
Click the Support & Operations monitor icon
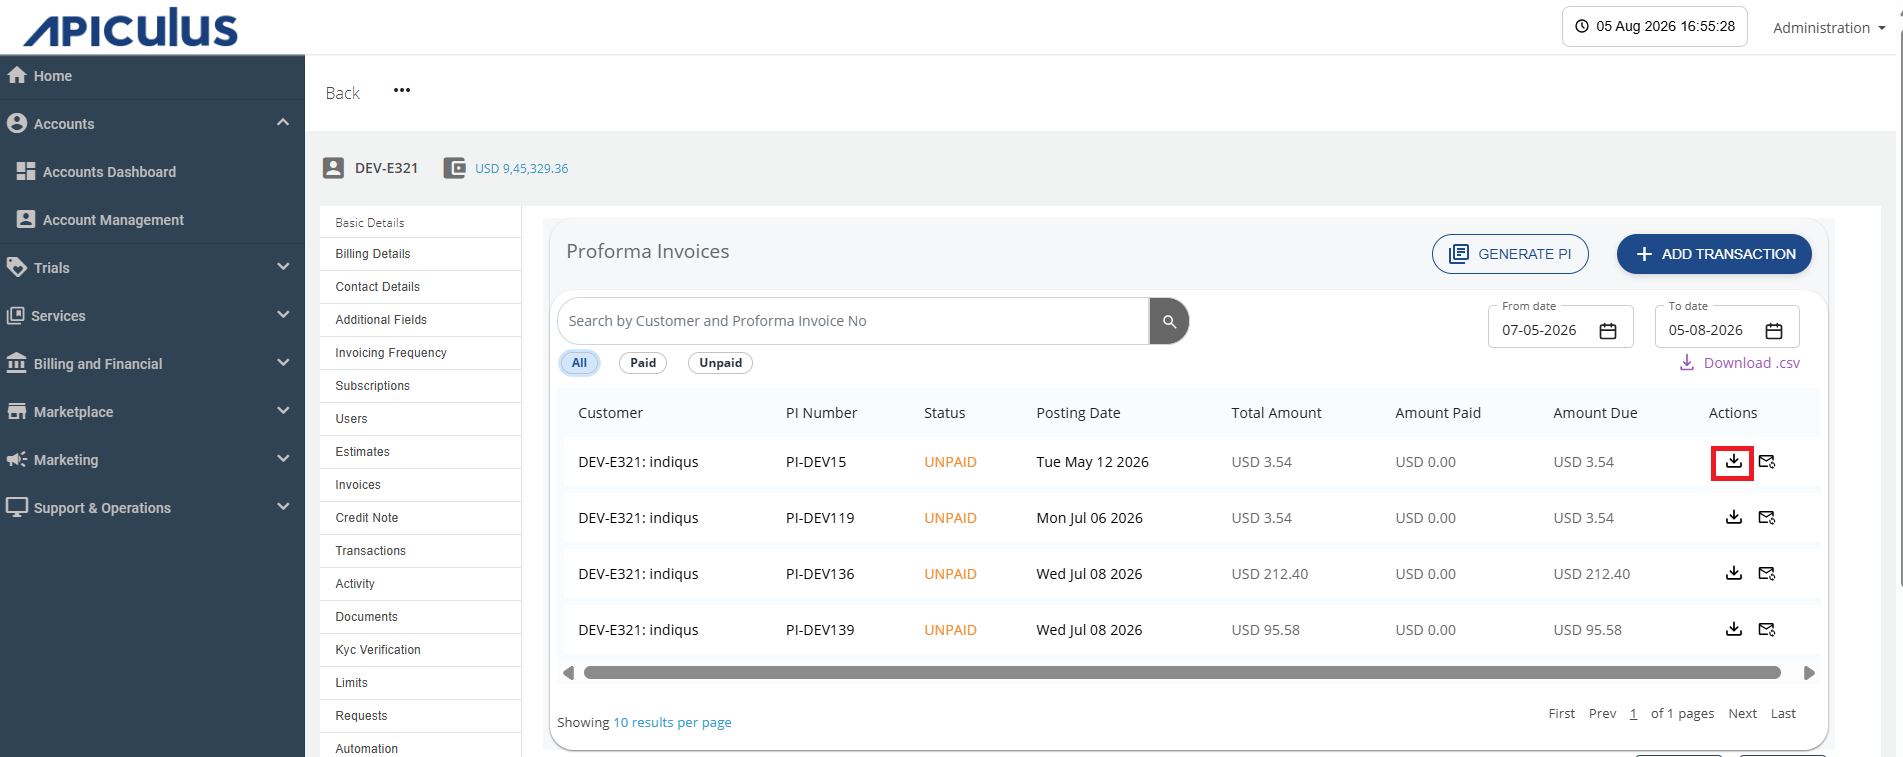pyautogui.click(x=17, y=507)
